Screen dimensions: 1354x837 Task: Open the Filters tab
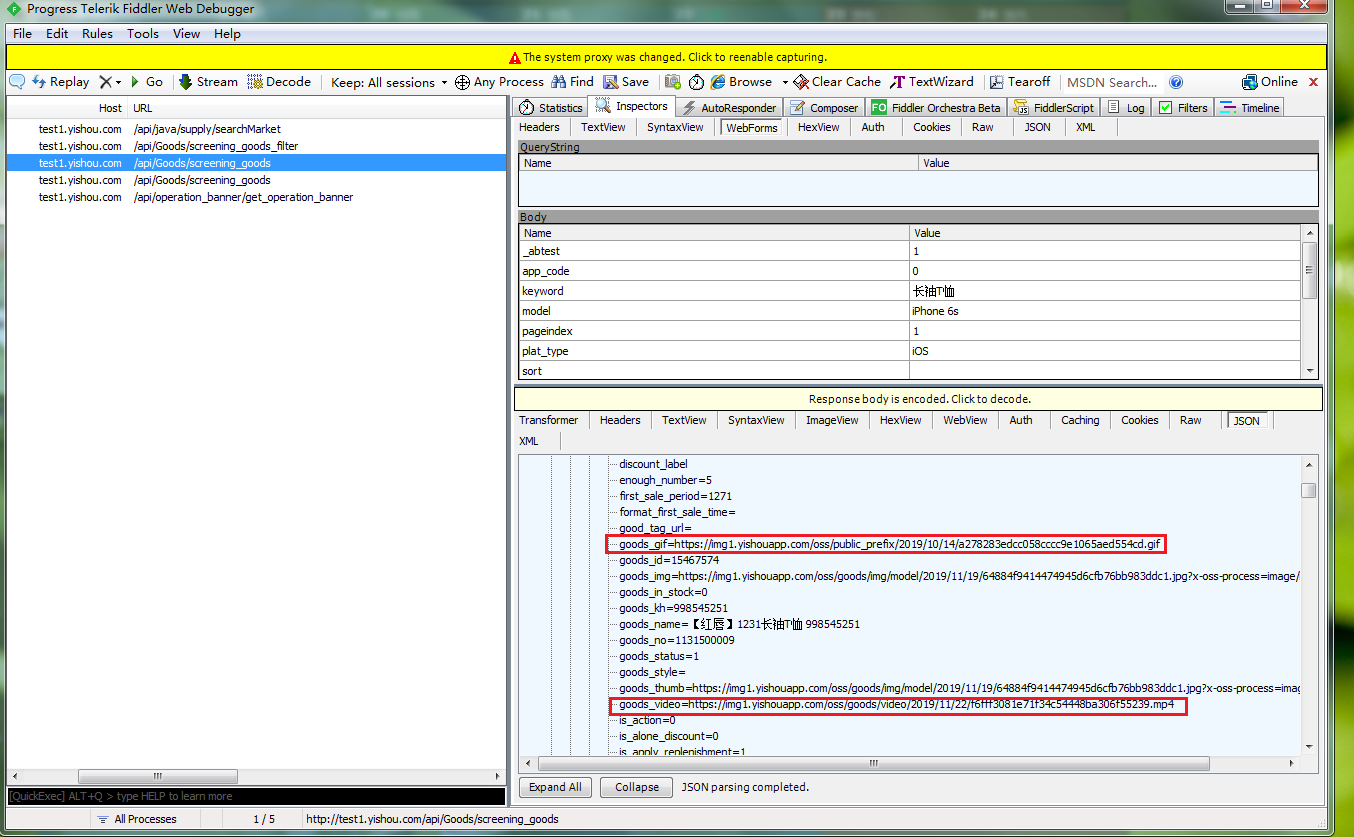(x=1183, y=107)
